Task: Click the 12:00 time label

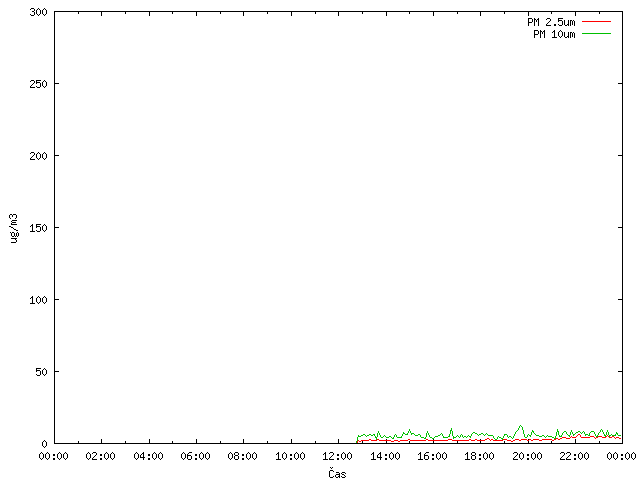Action: pyautogui.click(x=338, y=456)
